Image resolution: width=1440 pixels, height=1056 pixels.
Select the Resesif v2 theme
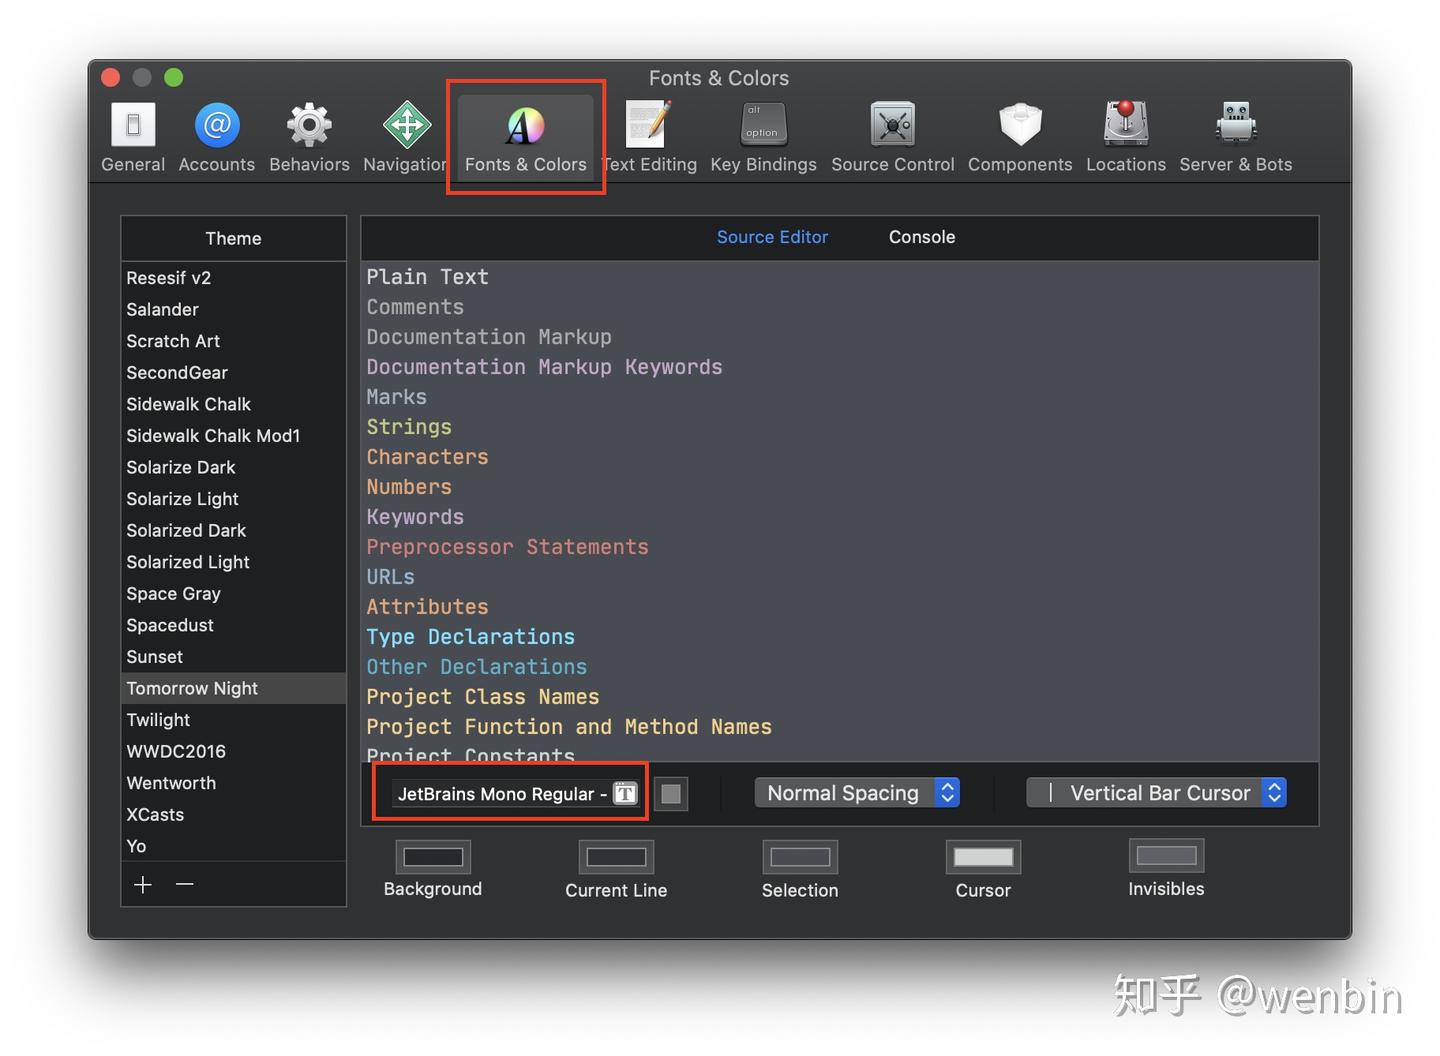point(234,278)
